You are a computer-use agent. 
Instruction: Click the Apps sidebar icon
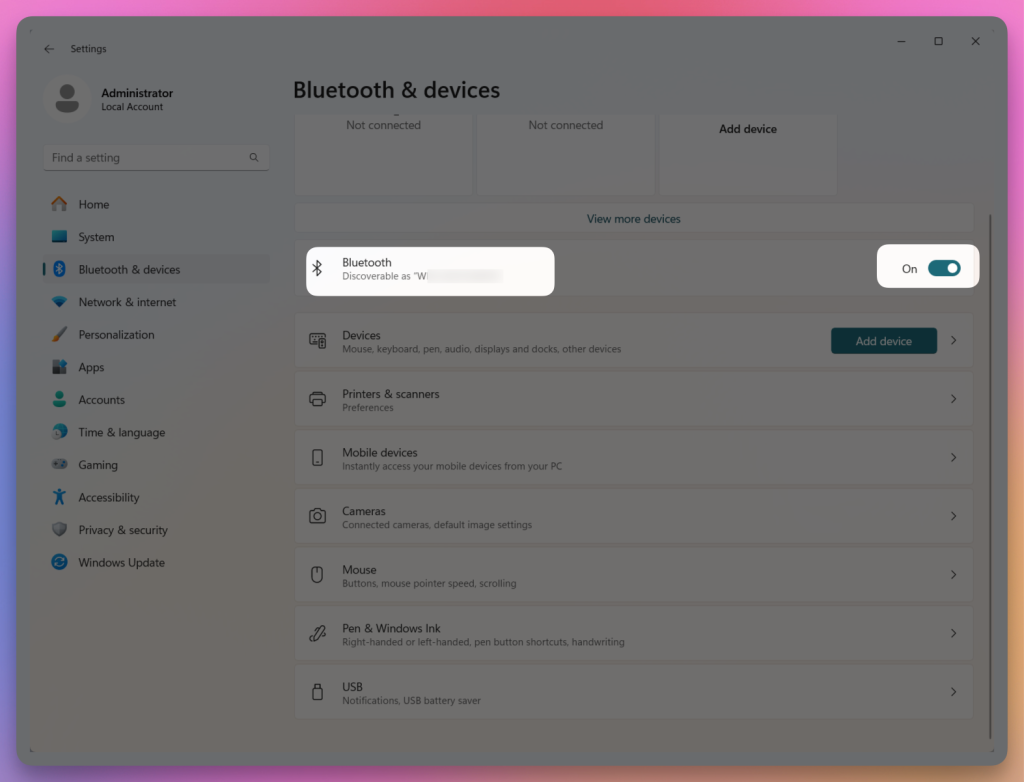[x=59, y=367]
